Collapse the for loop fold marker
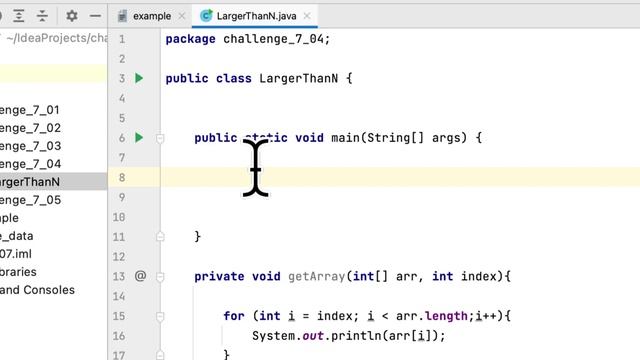The image size is (640, 360). click(x=160, y=316)
